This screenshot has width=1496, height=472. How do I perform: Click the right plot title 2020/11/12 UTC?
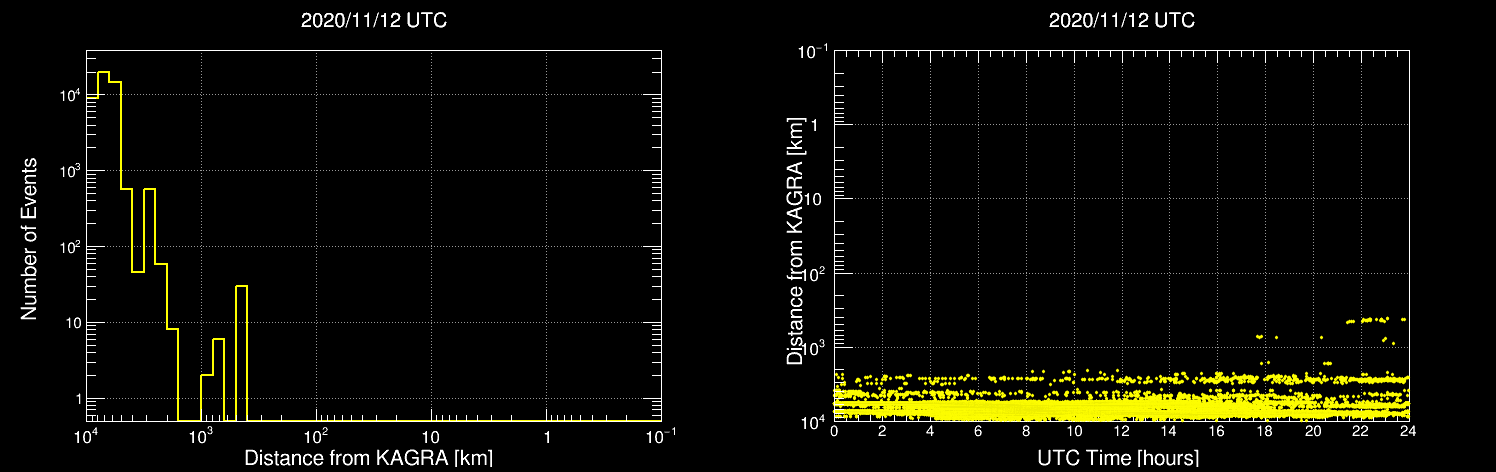tap(1122, 21)
